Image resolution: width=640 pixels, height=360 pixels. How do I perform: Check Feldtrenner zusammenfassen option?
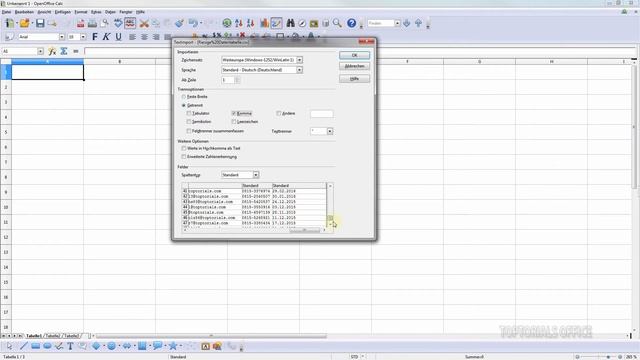click(189, 131)
